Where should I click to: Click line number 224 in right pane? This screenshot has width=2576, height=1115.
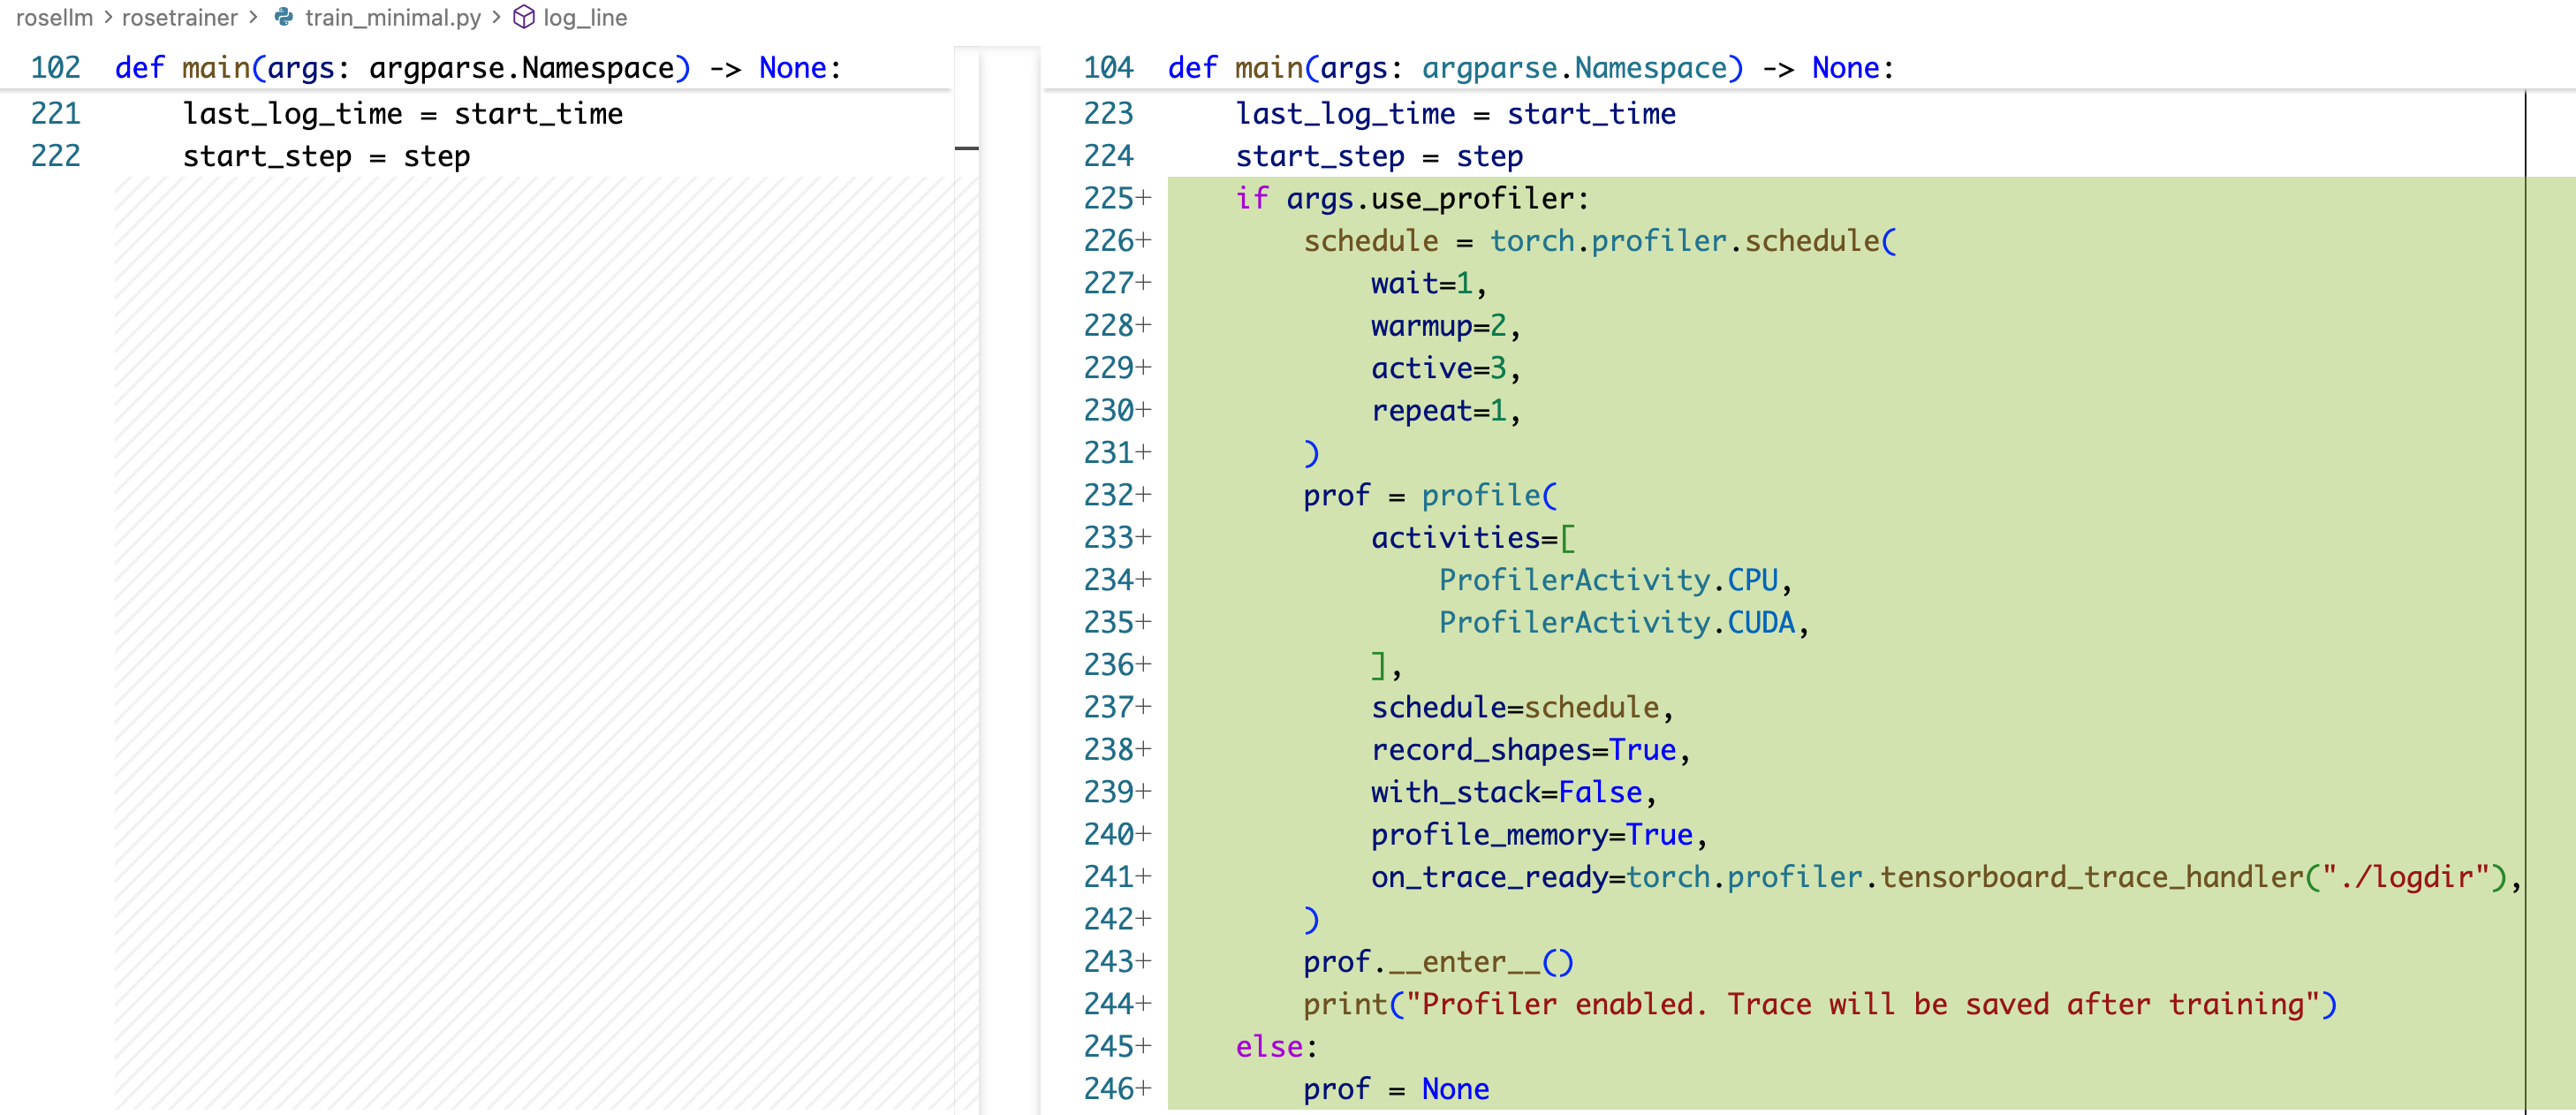click(1108, 156)
